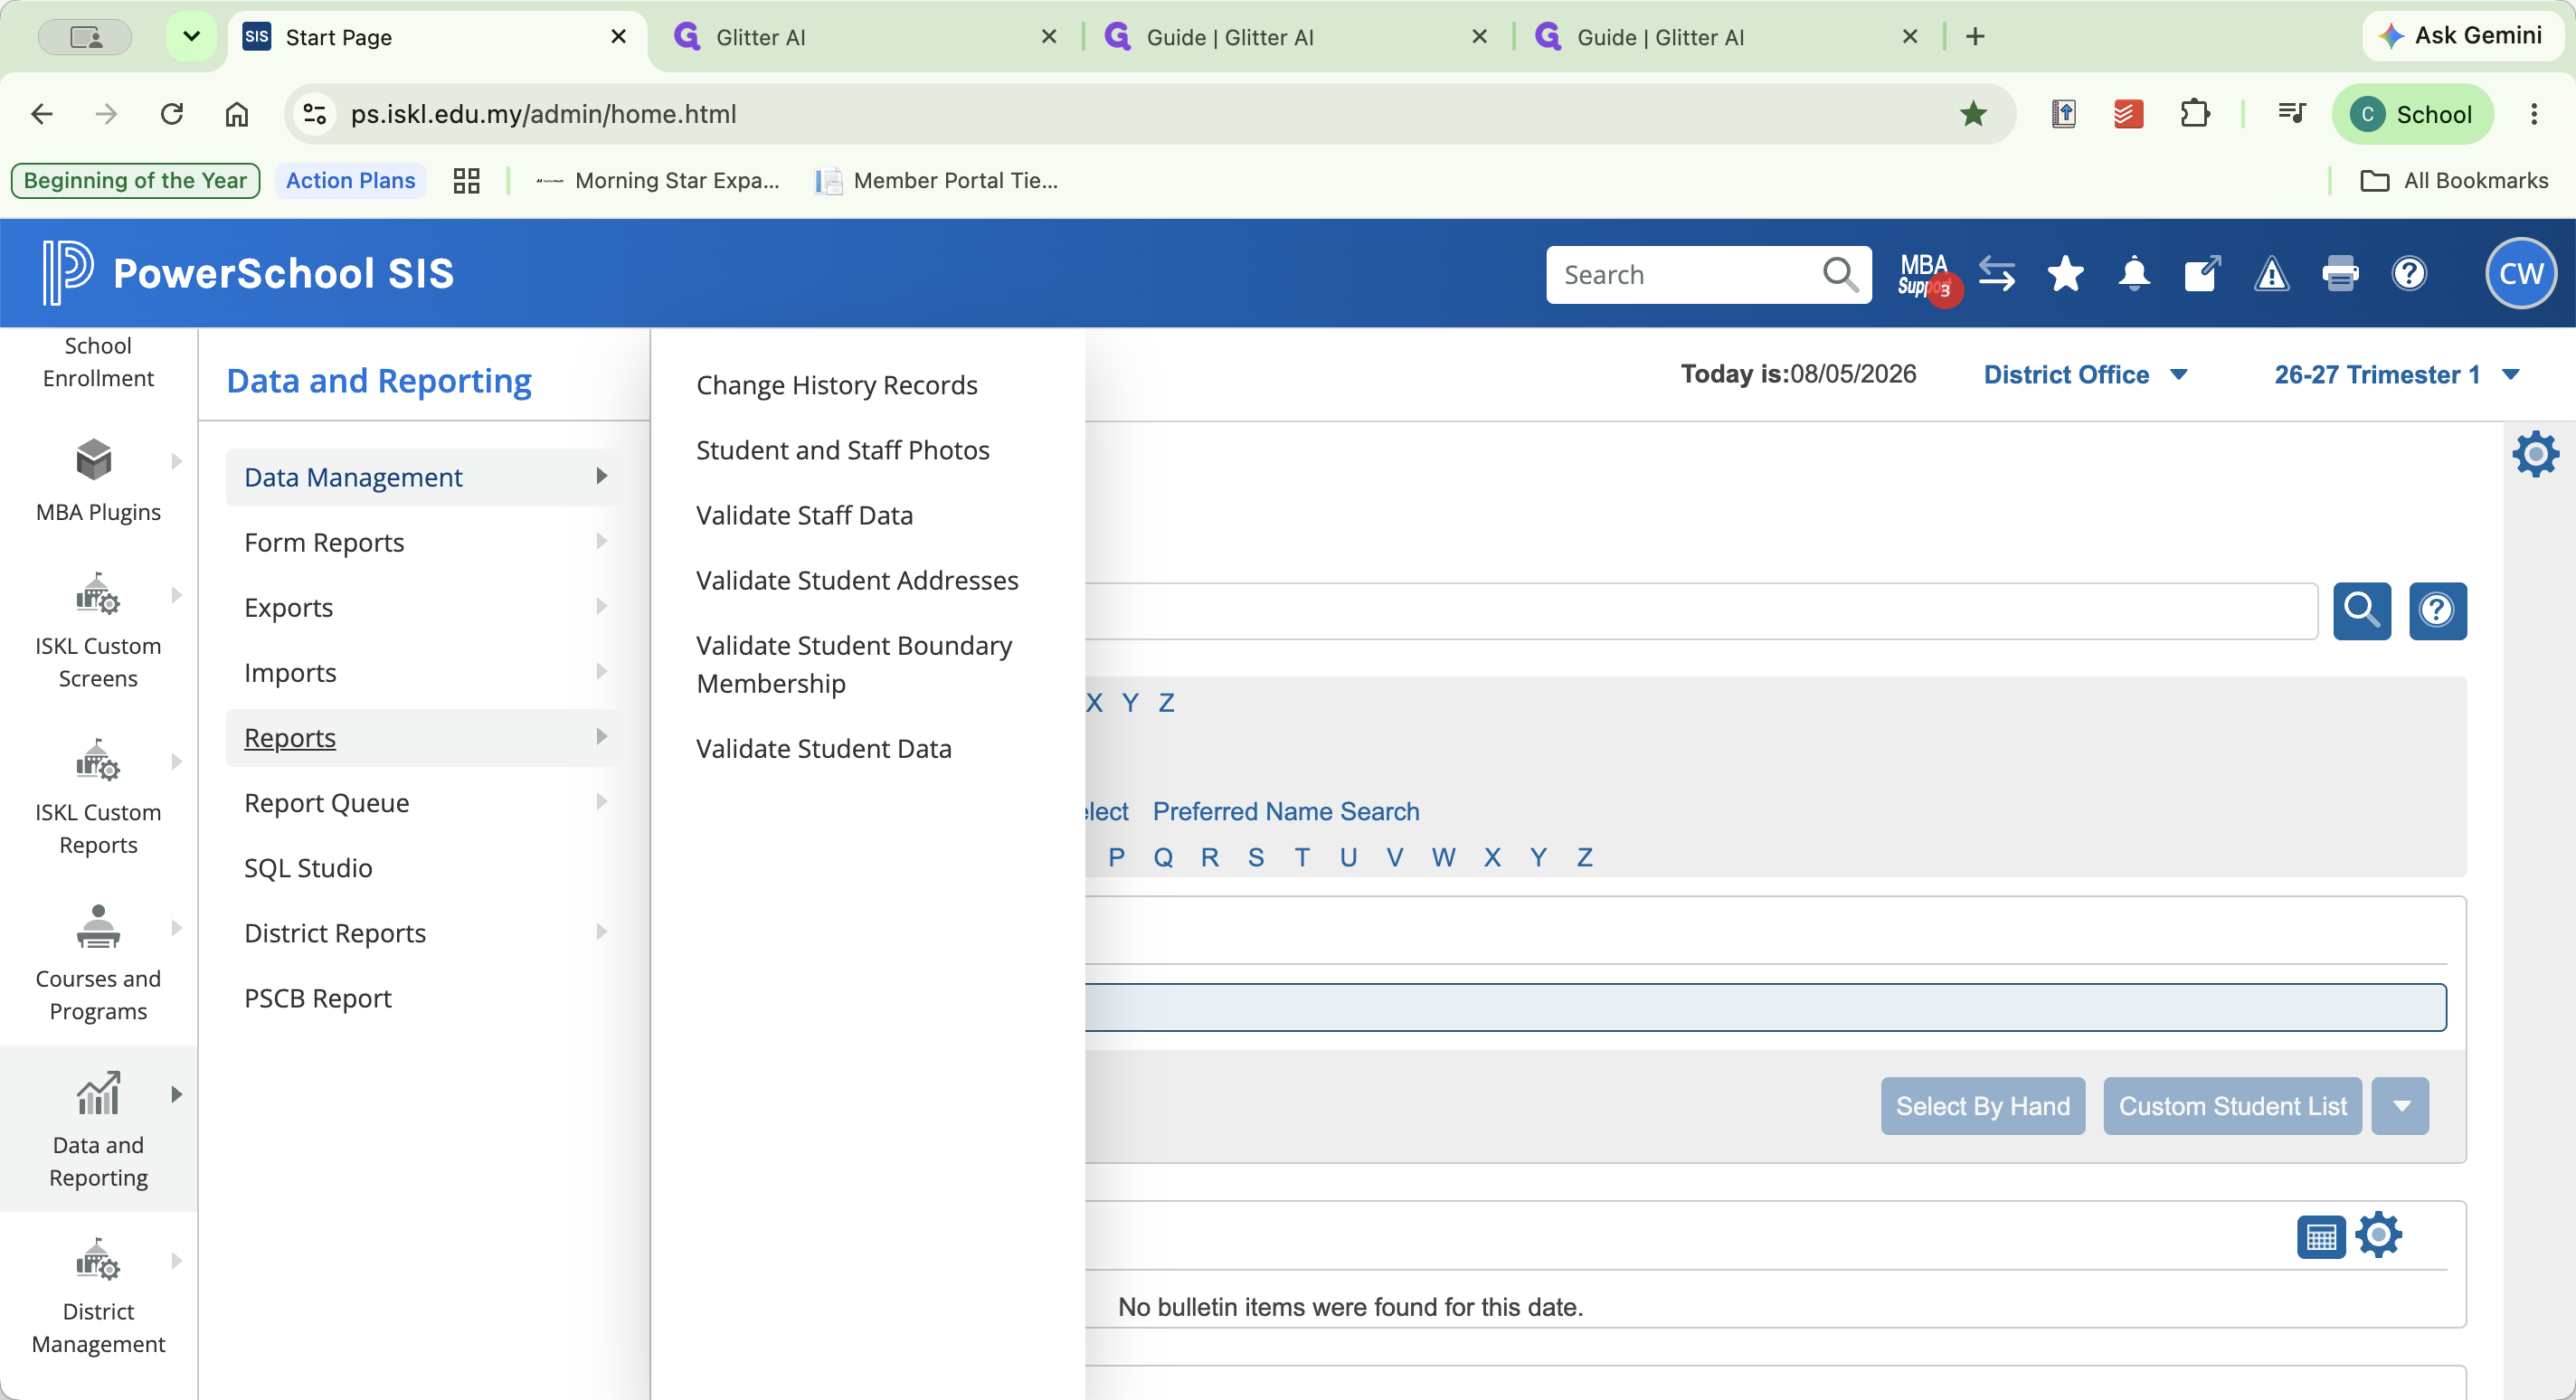Click letter W in preferred name row
The image size is (2576, 1400).
point(1442,857)
